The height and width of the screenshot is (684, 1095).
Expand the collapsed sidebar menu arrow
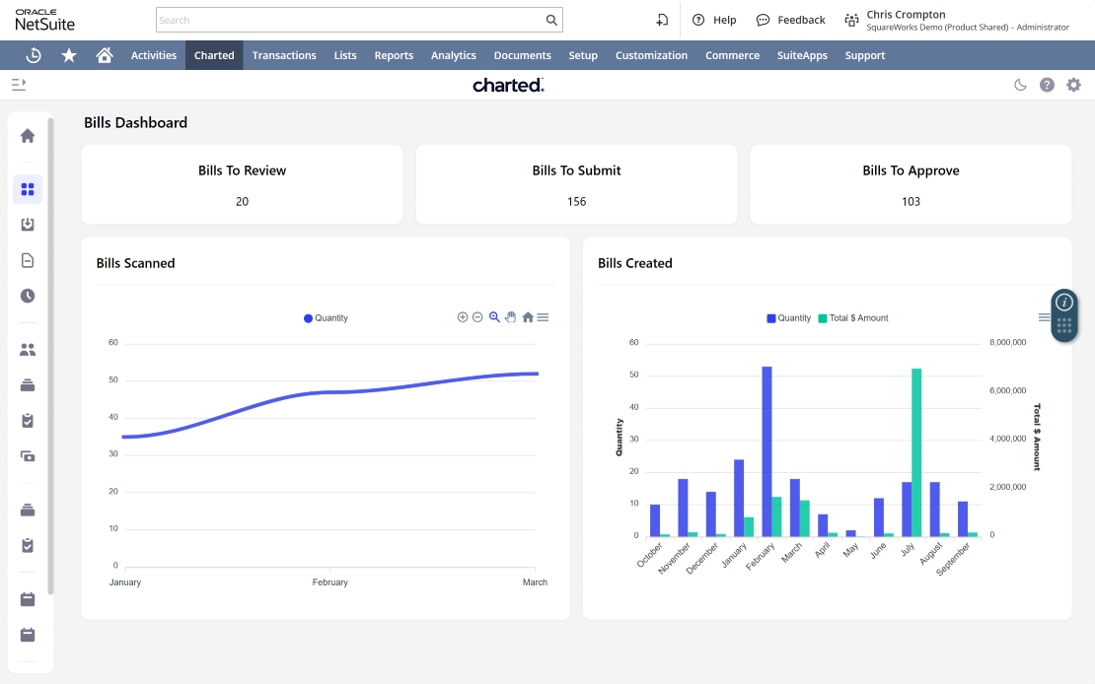pyautogui.click(x=19, y=85)
